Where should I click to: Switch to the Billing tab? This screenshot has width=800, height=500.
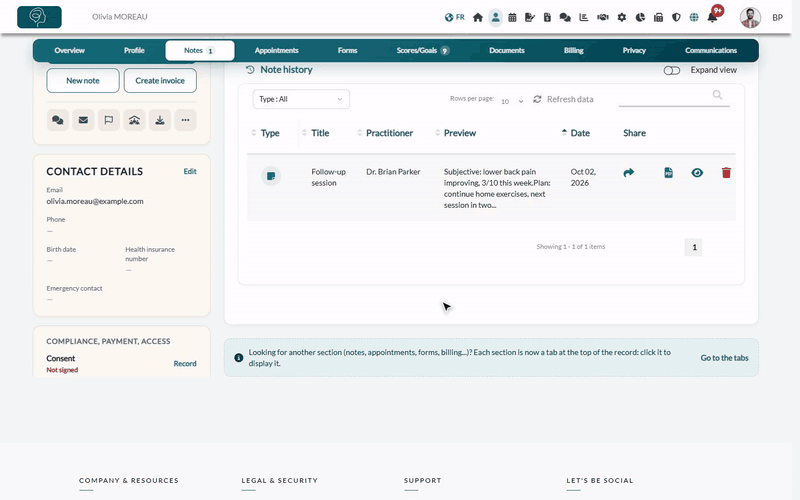[573, 51]
